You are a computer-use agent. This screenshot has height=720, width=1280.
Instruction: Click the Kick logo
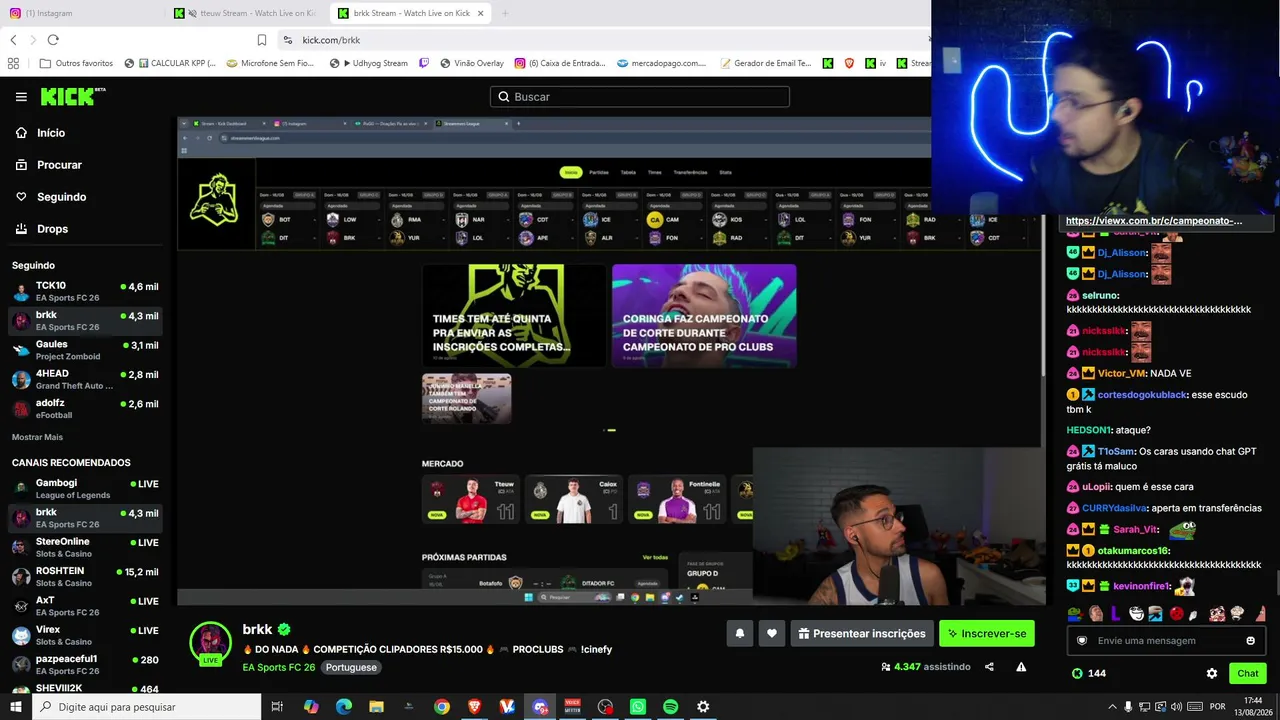point(72,96)
